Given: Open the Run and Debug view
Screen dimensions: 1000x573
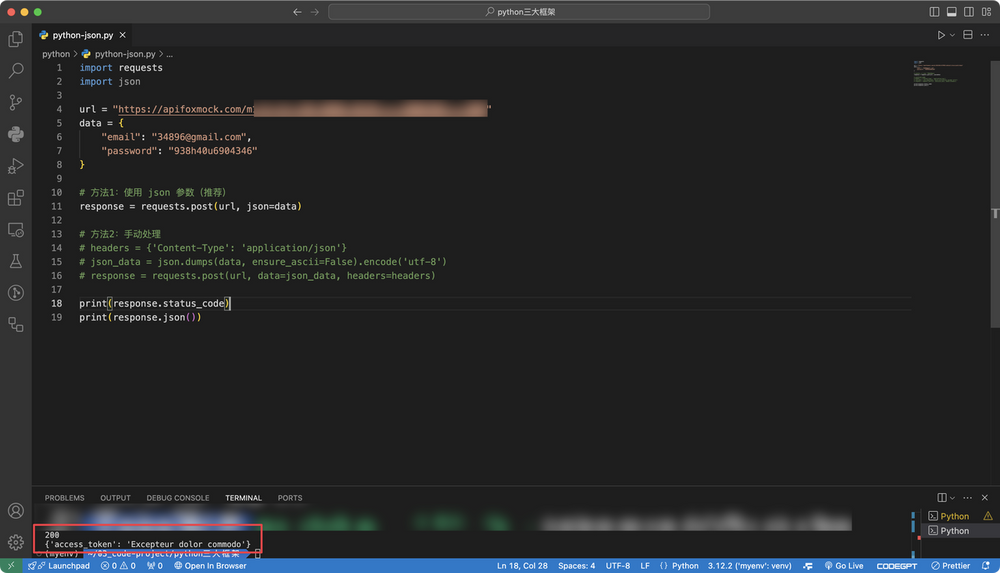Looking at the screenshot, I should 16,166.
